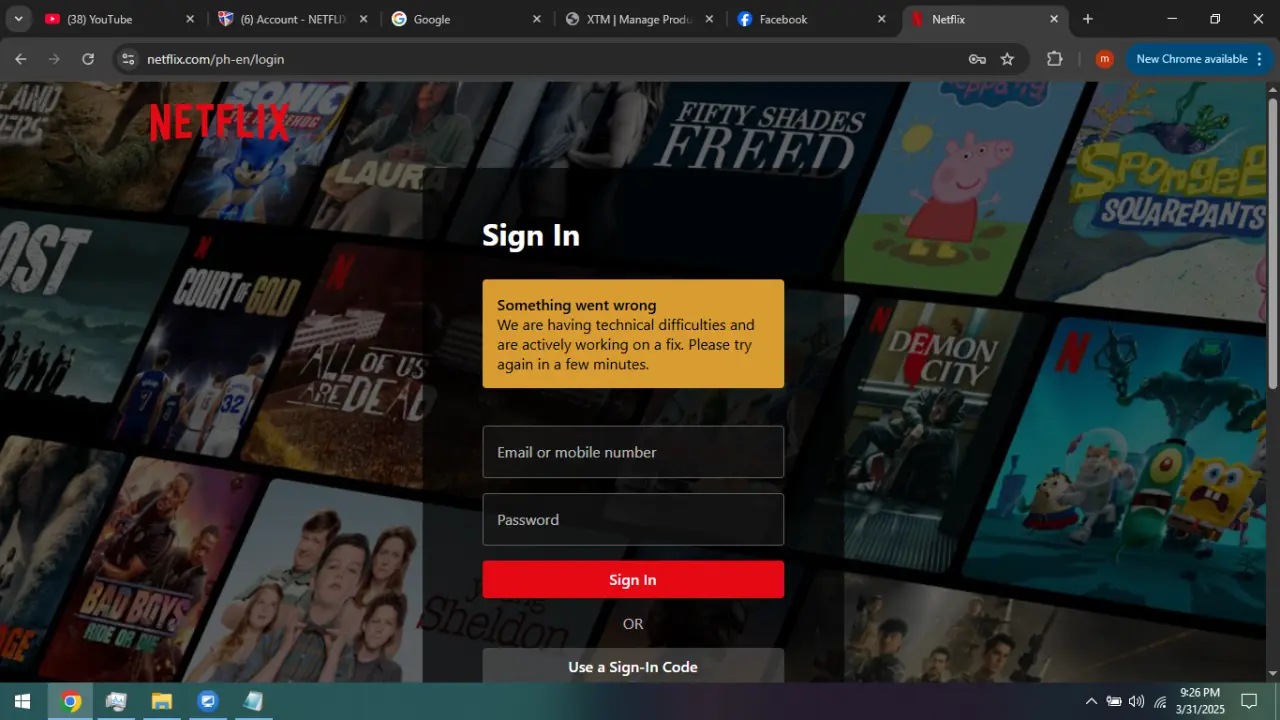Click New Chrome available update button
The image size is (1280, 720).
1197,59
